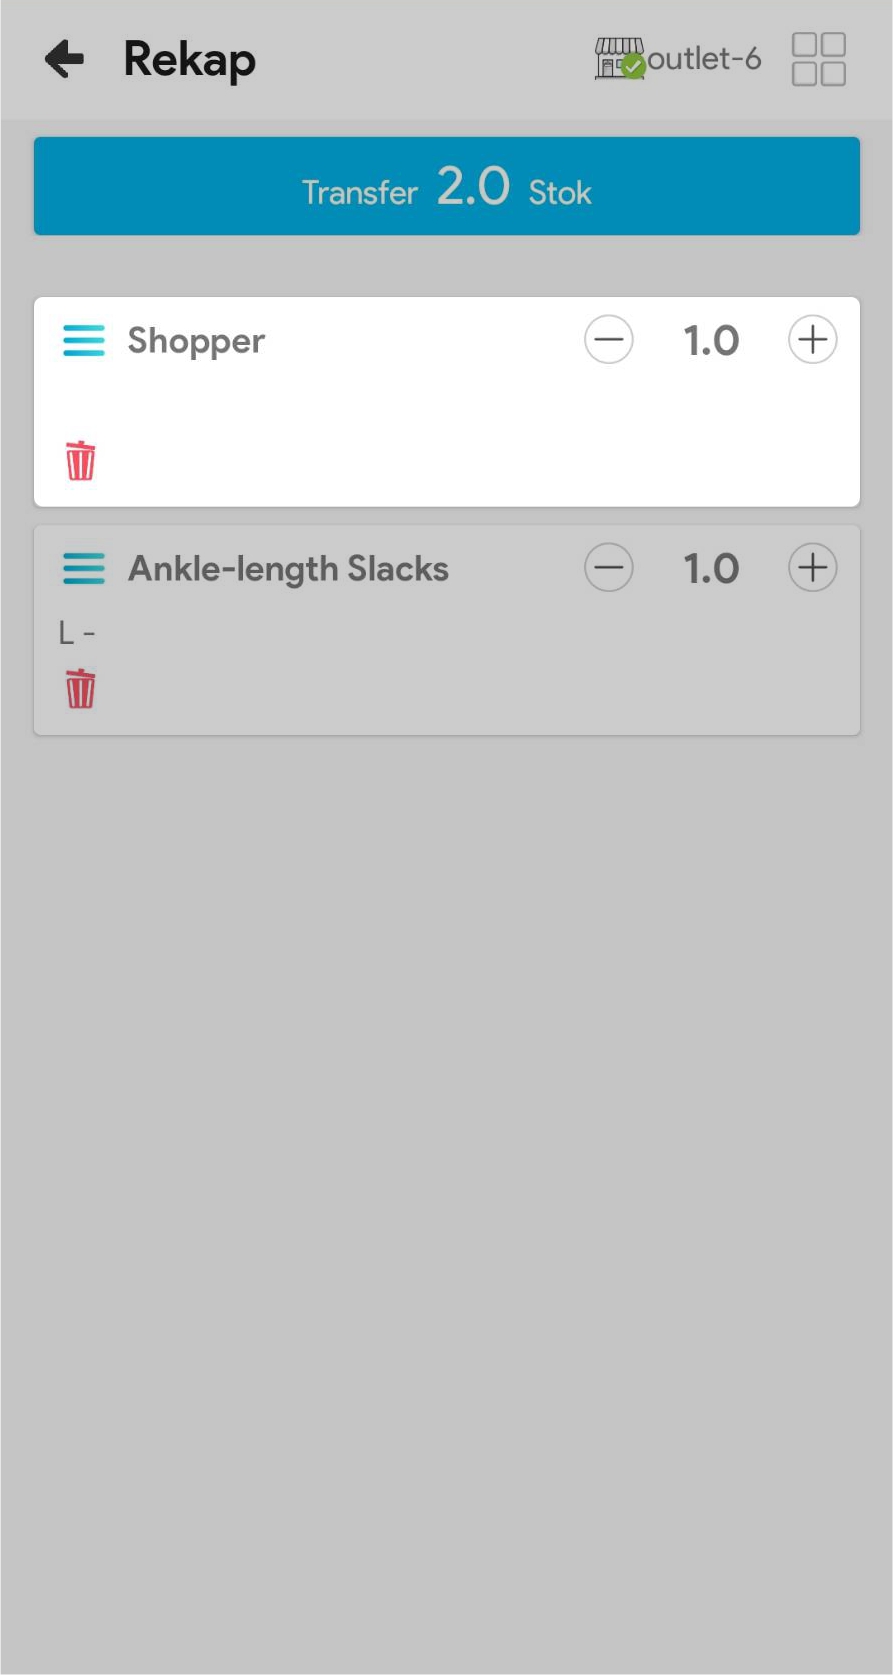This screenshot has width=893, height=1675.
Task: Go back using the arrow icon
Action: (65, 59)
